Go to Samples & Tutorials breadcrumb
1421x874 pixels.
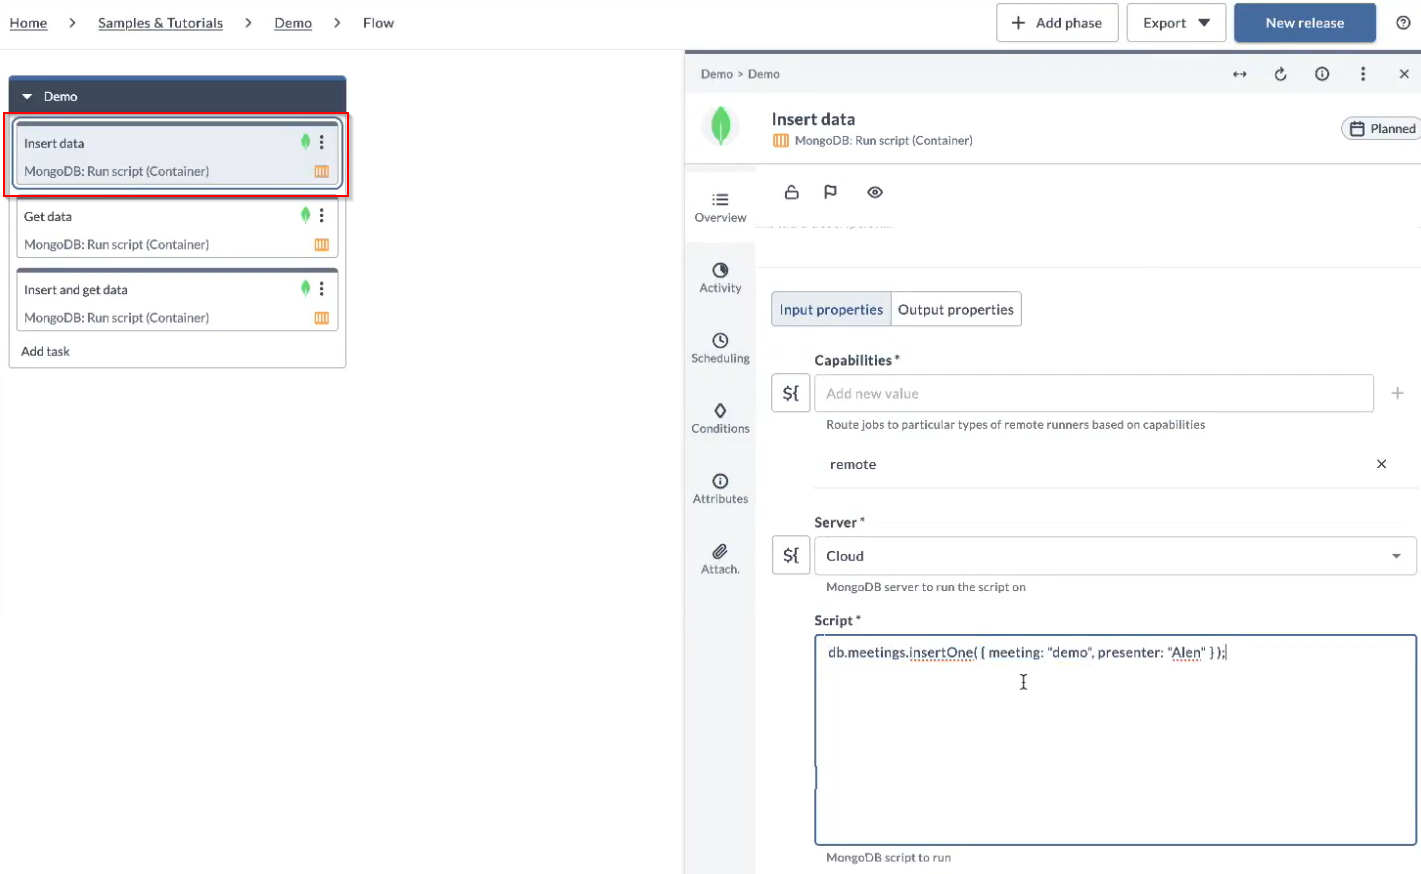pyautogui.click(x=160, y=22)
